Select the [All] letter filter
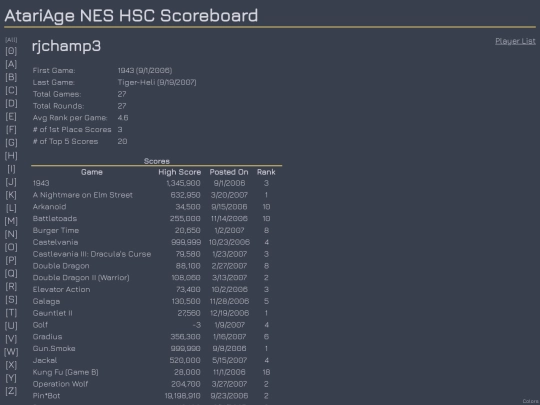The height and width of the screenshot is (405, 540). [x=11, y=40]
